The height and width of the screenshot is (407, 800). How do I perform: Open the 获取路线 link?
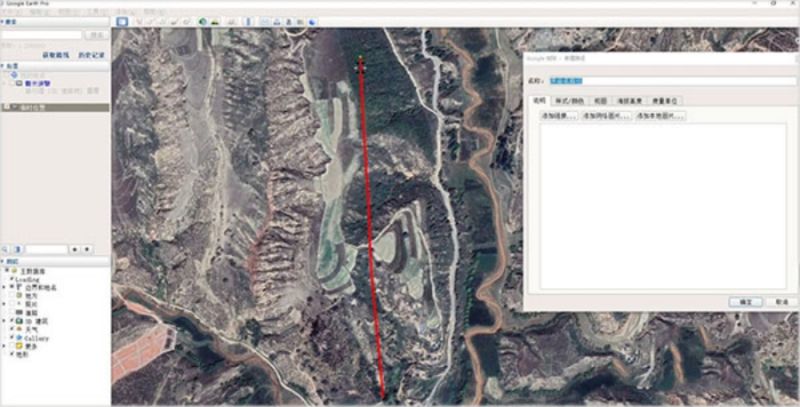tap(56, 55)
